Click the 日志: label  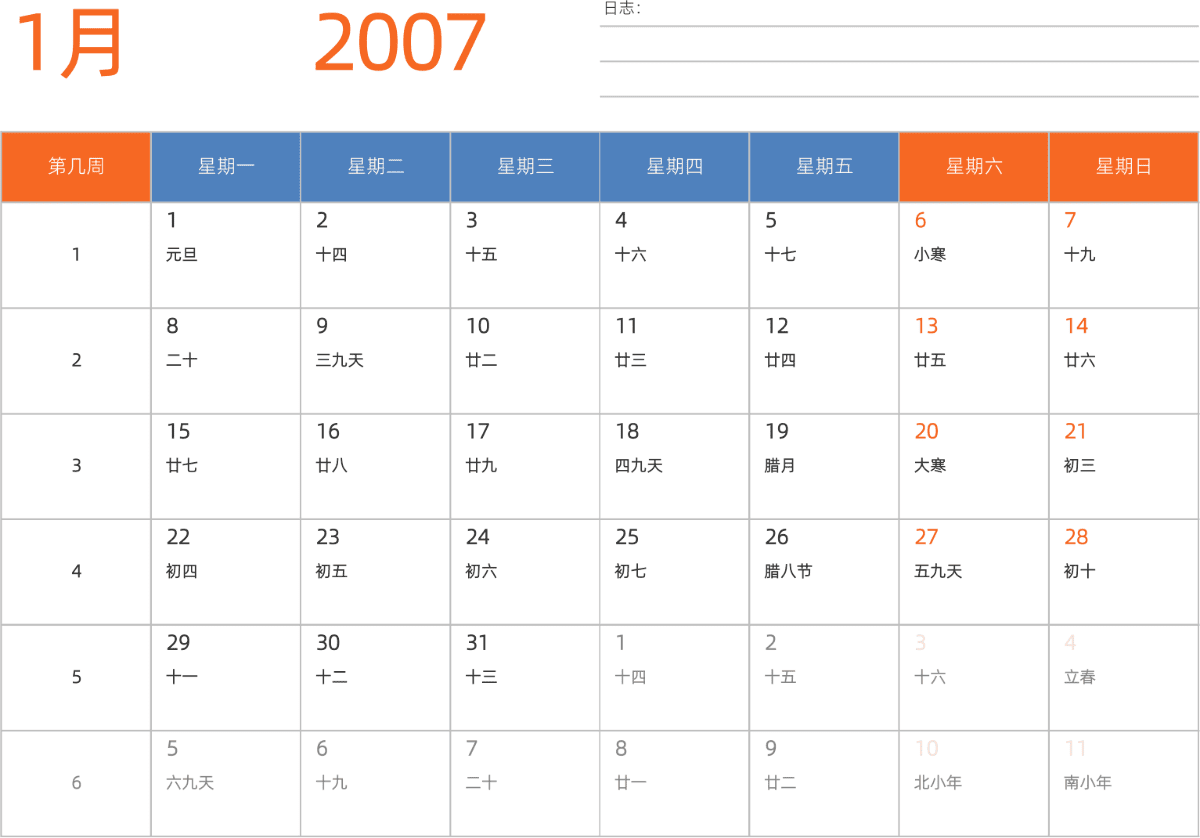tap(622, 9)
